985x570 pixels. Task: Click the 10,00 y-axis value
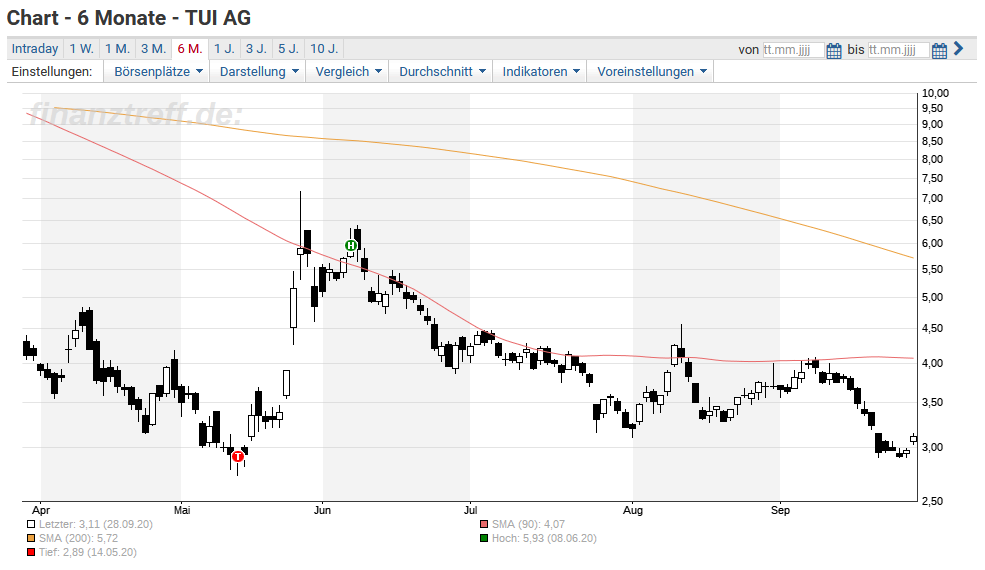point(935,94)
